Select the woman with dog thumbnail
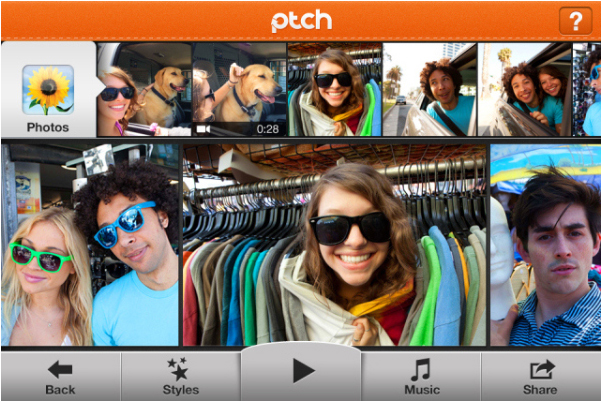Image resolution: width=602 pixels, height=402 pixels. (145, 88)
